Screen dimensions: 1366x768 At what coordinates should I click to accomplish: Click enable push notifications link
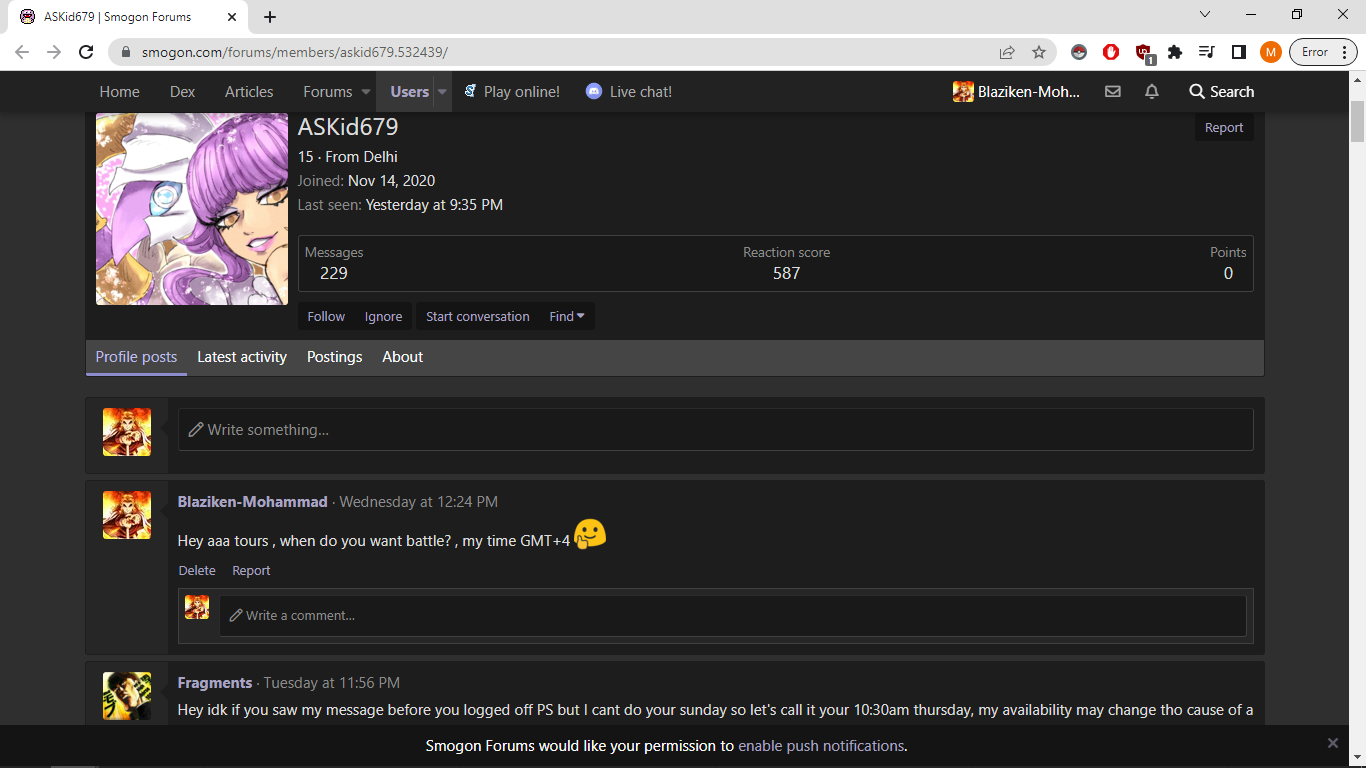point(821,746)
